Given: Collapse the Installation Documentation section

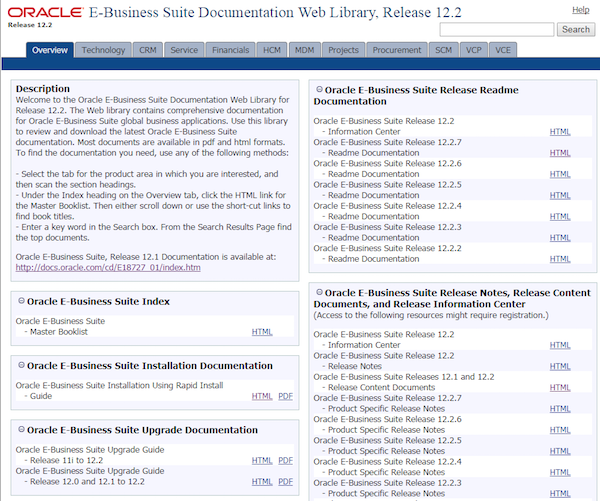Looking at the screenshot, I should (x=21, y=366).
